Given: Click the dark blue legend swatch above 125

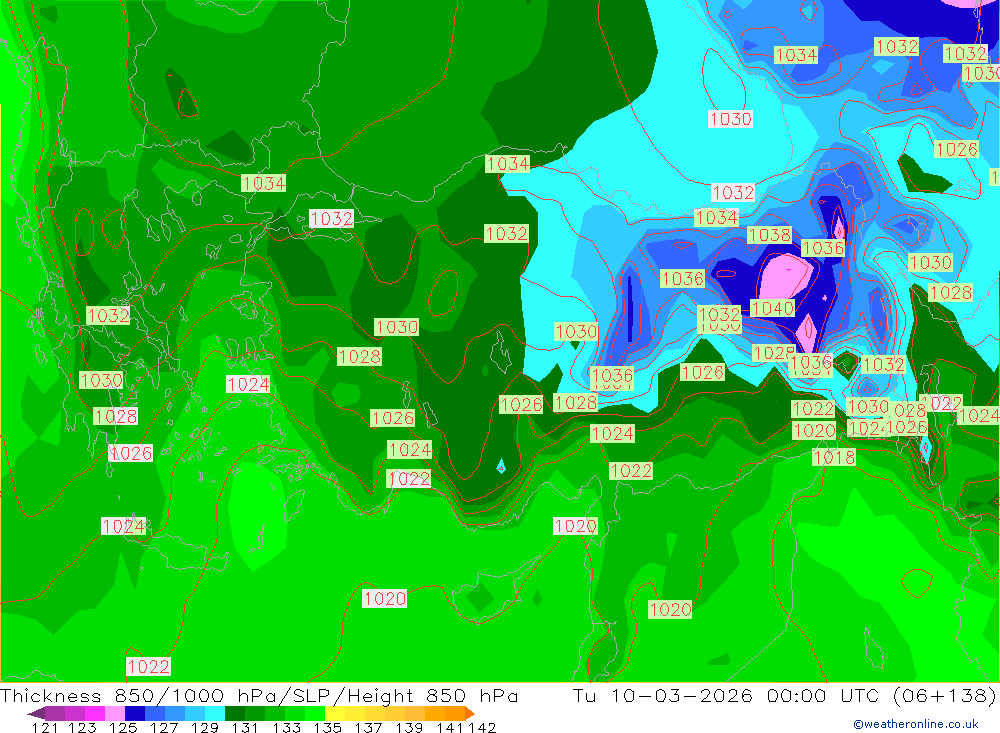Looking at the screenshot, I should (135, 713).
